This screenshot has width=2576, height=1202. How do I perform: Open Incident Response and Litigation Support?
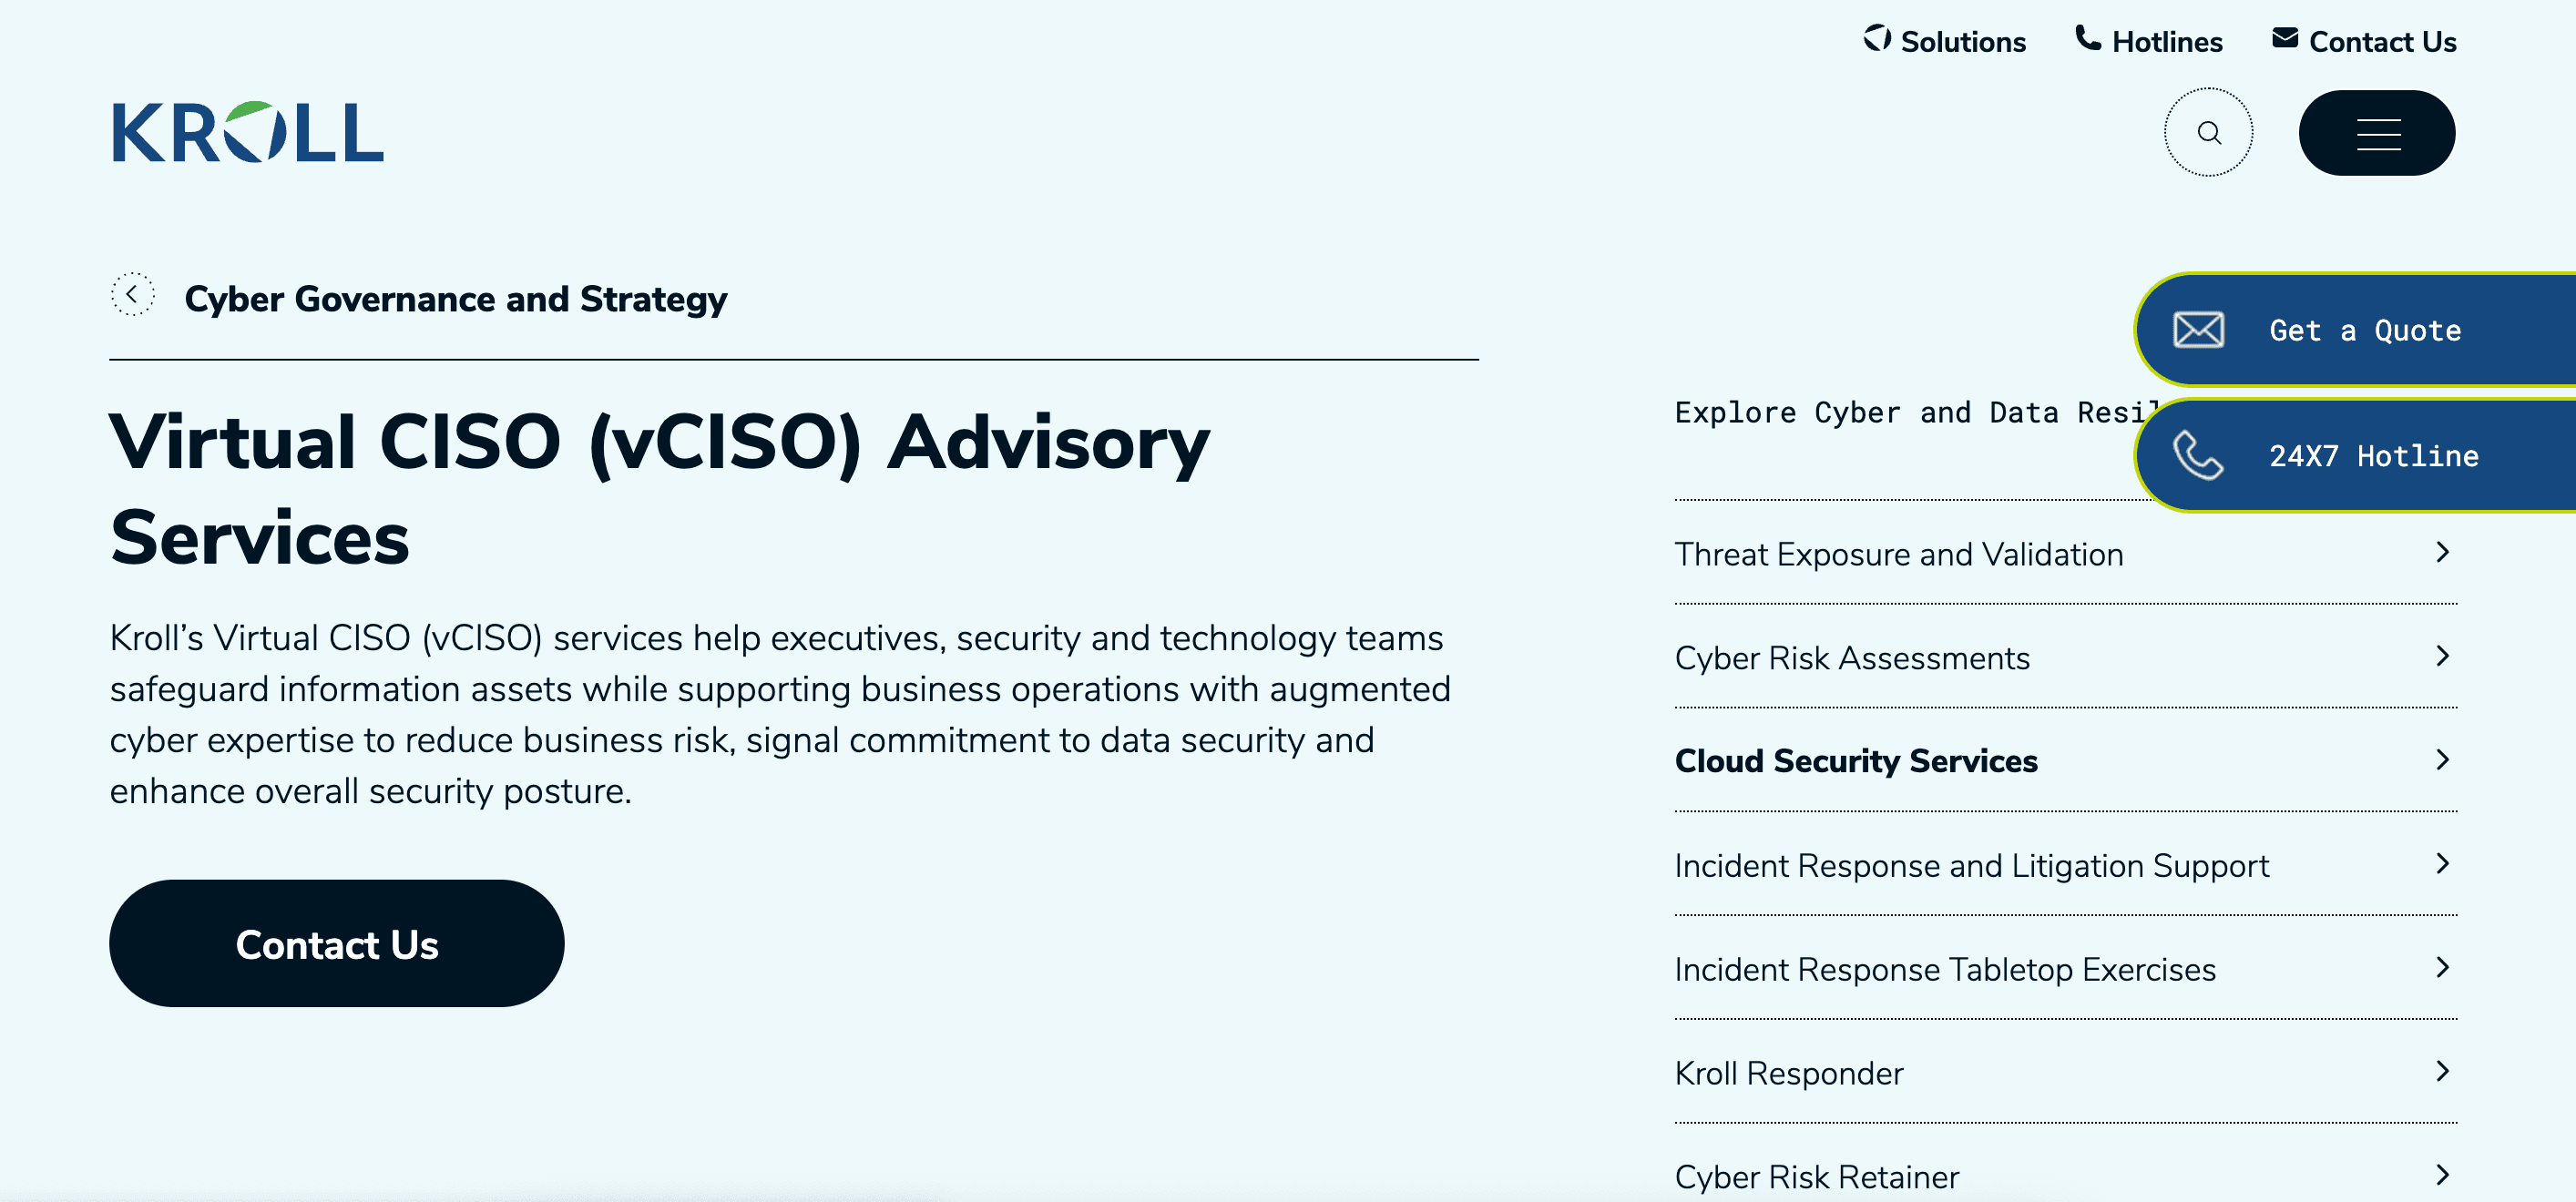click(1971, 865)
